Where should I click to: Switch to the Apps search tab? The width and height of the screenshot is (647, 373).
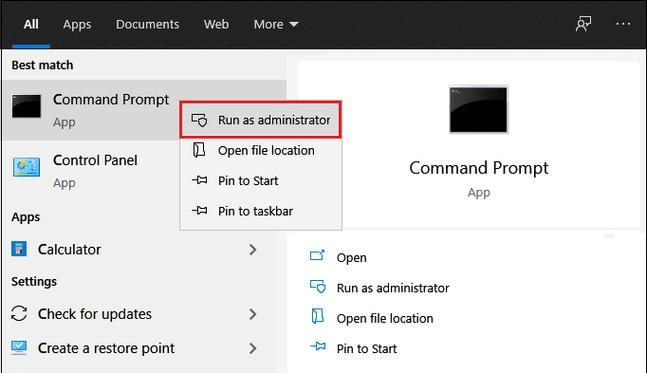click(77, 25)
